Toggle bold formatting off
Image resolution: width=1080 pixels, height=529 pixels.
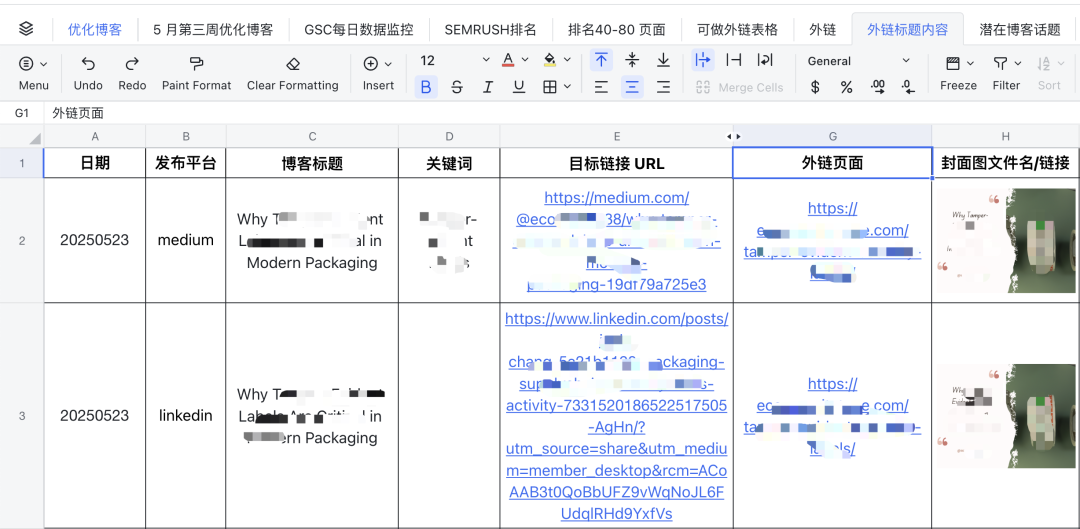(x=426, y=87)
